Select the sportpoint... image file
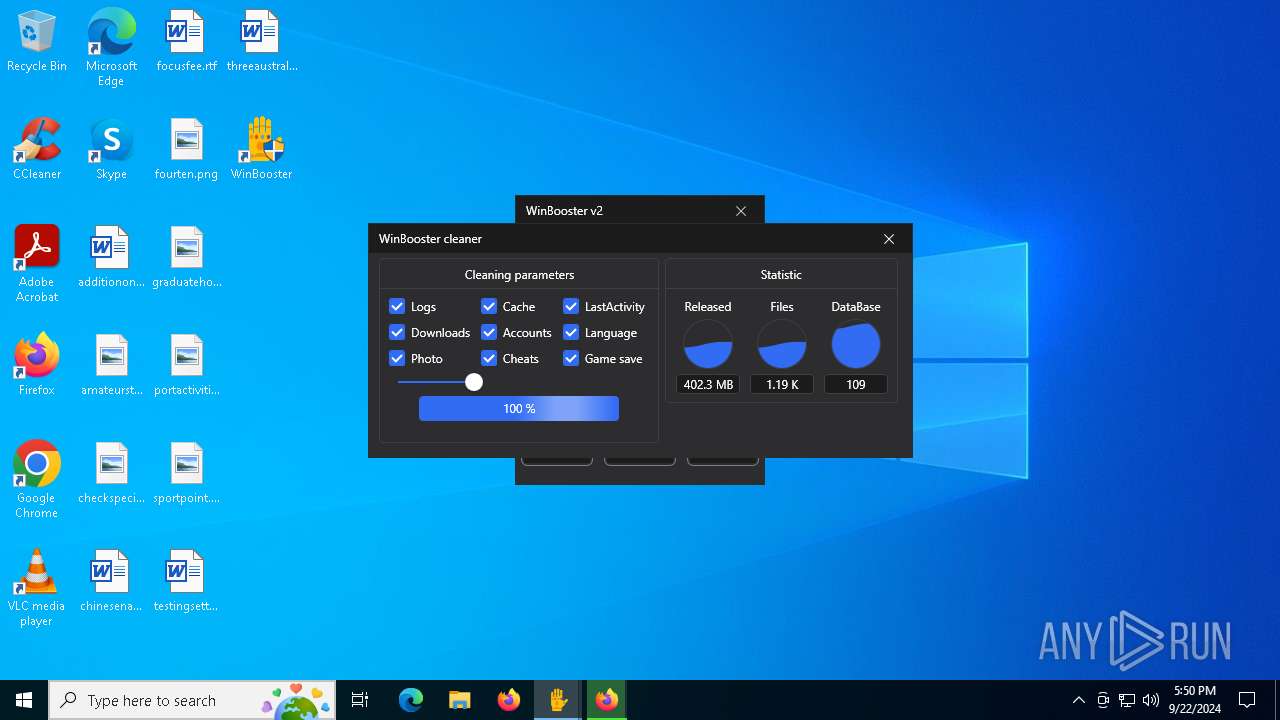 [186, 474]
